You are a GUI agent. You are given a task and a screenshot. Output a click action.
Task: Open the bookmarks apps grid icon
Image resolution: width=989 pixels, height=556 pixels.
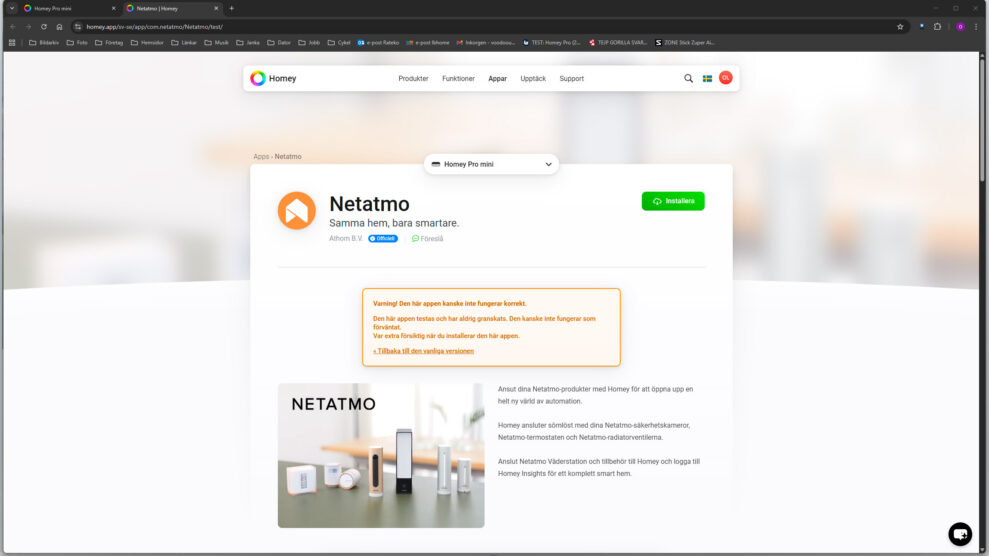coord(12,43)
